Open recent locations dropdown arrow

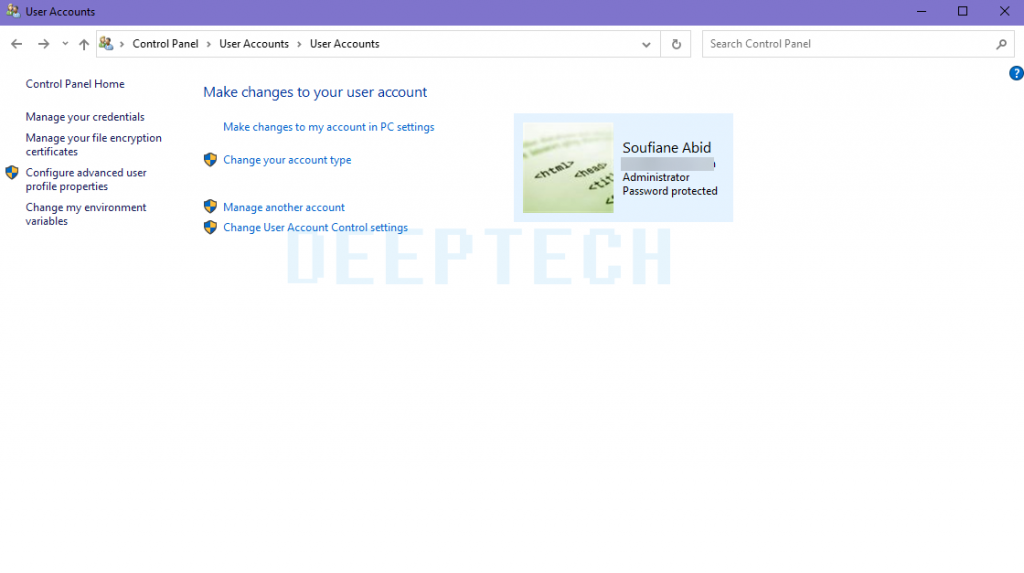[x=65, y=44]
